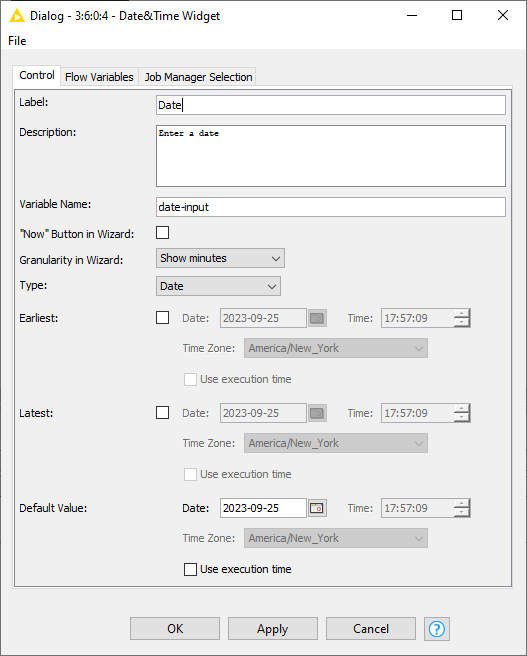Viewport: 527px width, 656px height.
Task: Click the help question mark button
Action: 437,628
